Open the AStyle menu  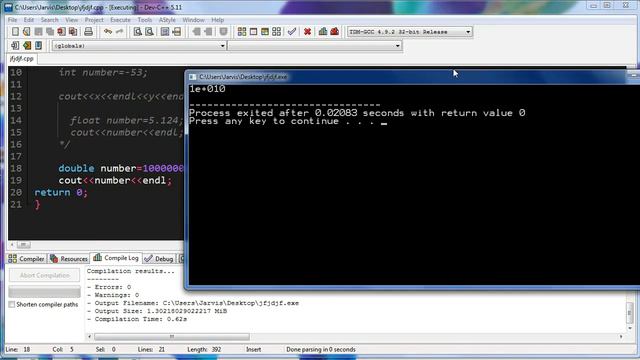tap(167, 20)
